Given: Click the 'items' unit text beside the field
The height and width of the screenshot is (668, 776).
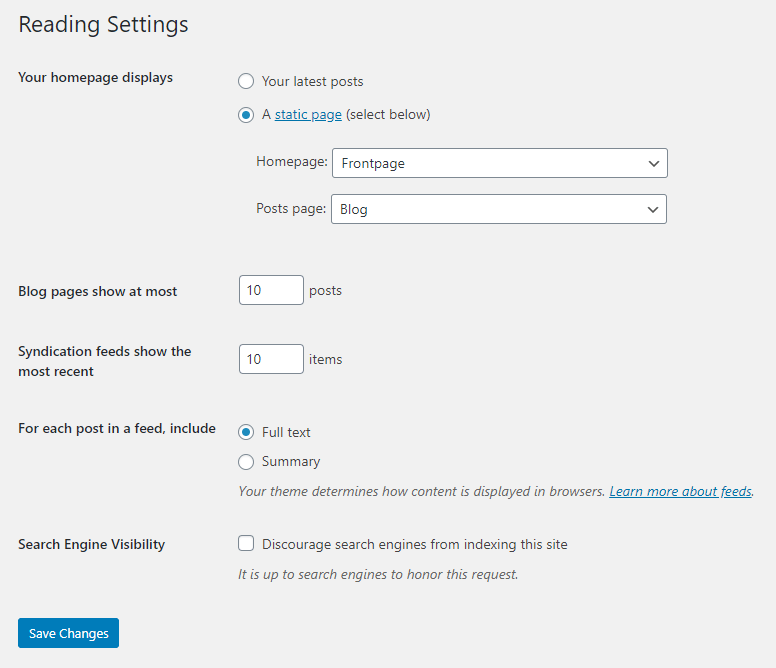Looking at the screenshot, I should click(326, 359).
